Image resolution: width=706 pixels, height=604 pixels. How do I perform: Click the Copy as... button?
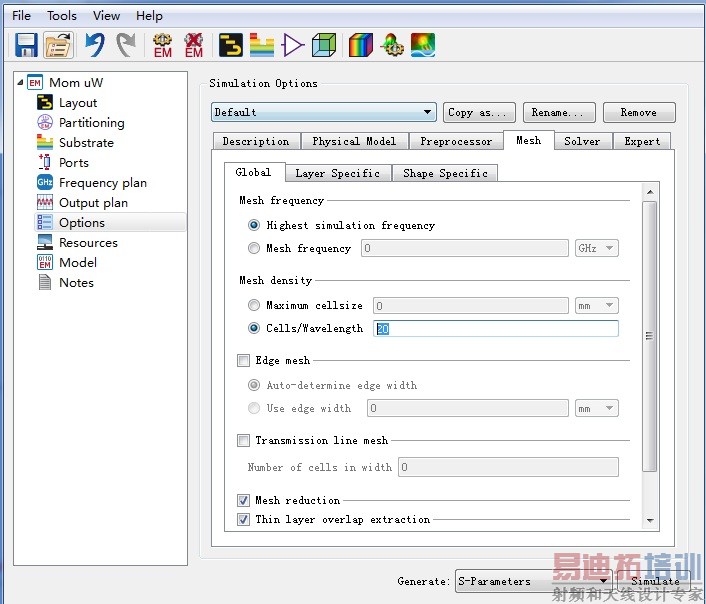479,113
